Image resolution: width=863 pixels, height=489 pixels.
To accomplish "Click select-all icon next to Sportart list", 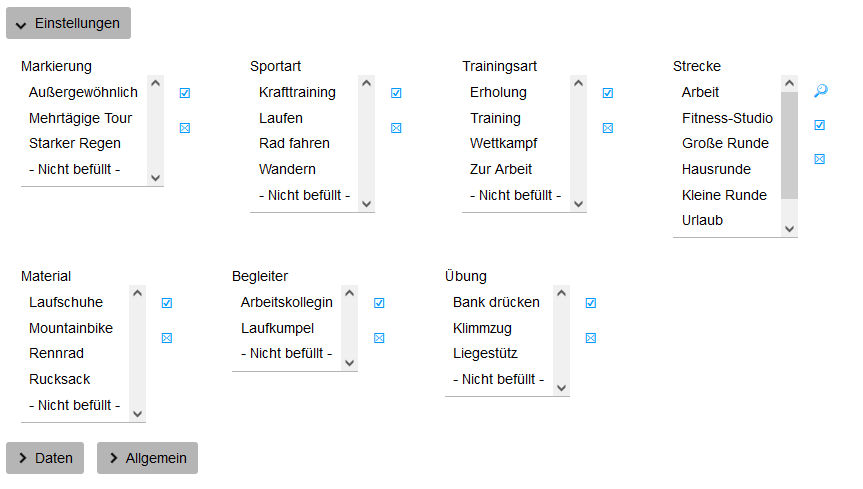I will coord(396,93).
